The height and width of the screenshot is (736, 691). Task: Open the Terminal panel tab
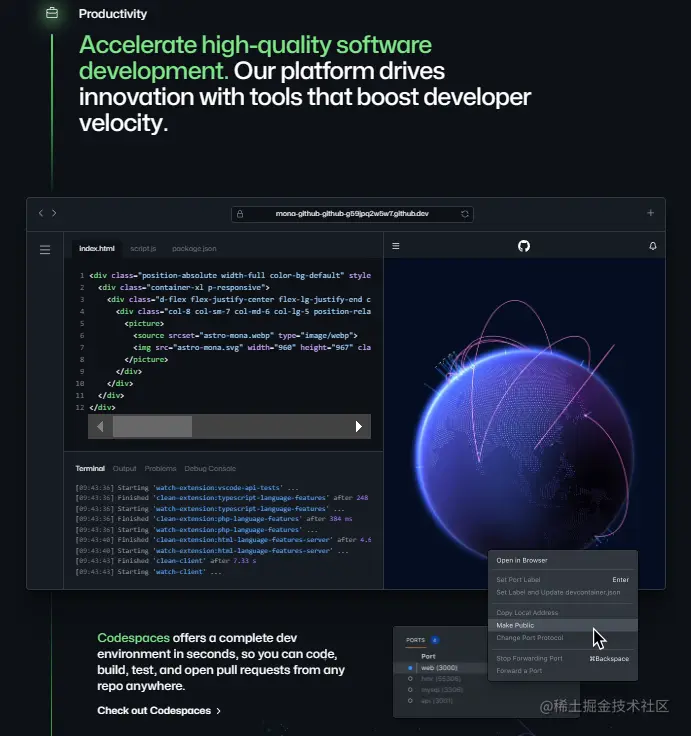pos(90,468)
